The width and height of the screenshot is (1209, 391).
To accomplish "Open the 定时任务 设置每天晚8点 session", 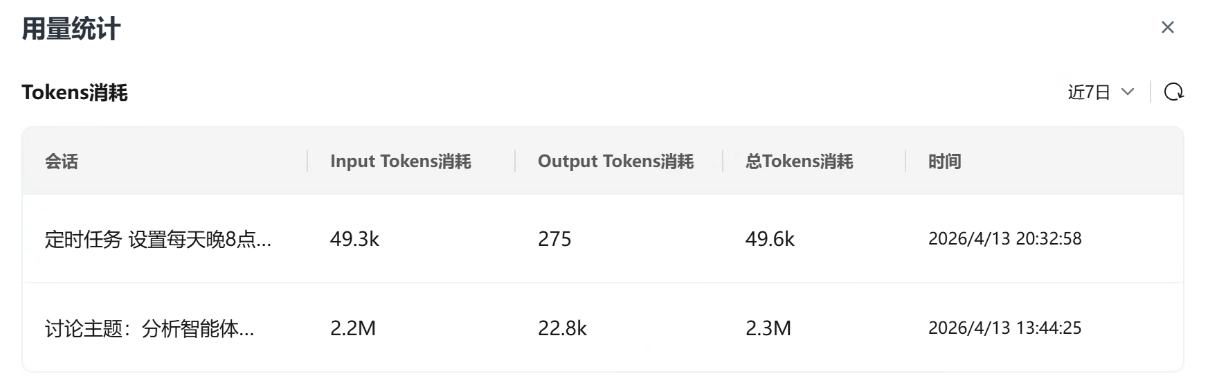I will (159, 239).
